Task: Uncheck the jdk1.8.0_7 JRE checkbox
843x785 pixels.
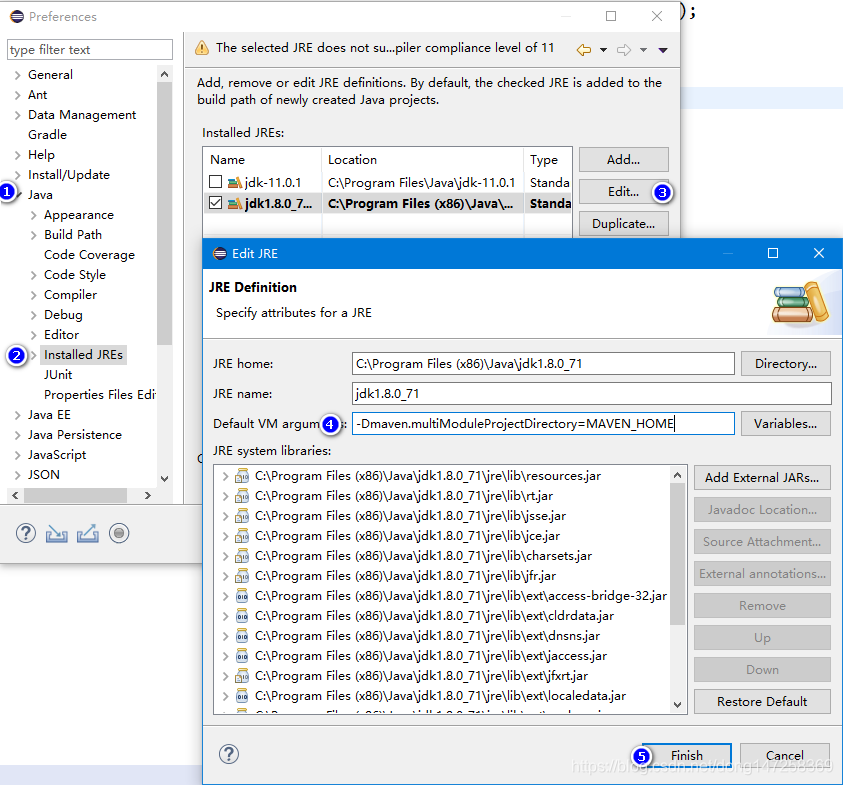Action: [x=216, y=203]
